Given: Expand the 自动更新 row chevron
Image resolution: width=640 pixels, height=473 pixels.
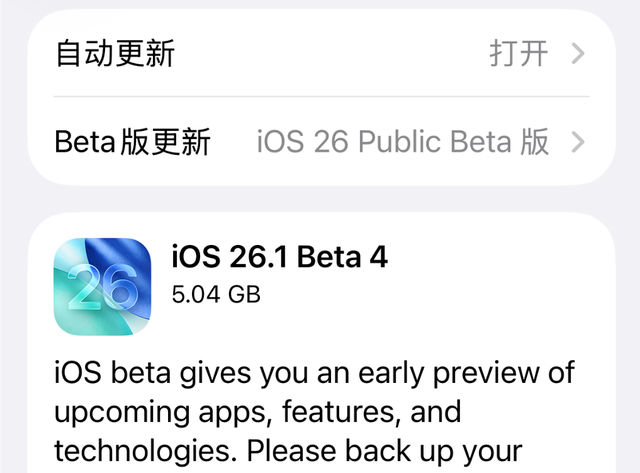Looking at the screenshot, I should tap(577, 52).
